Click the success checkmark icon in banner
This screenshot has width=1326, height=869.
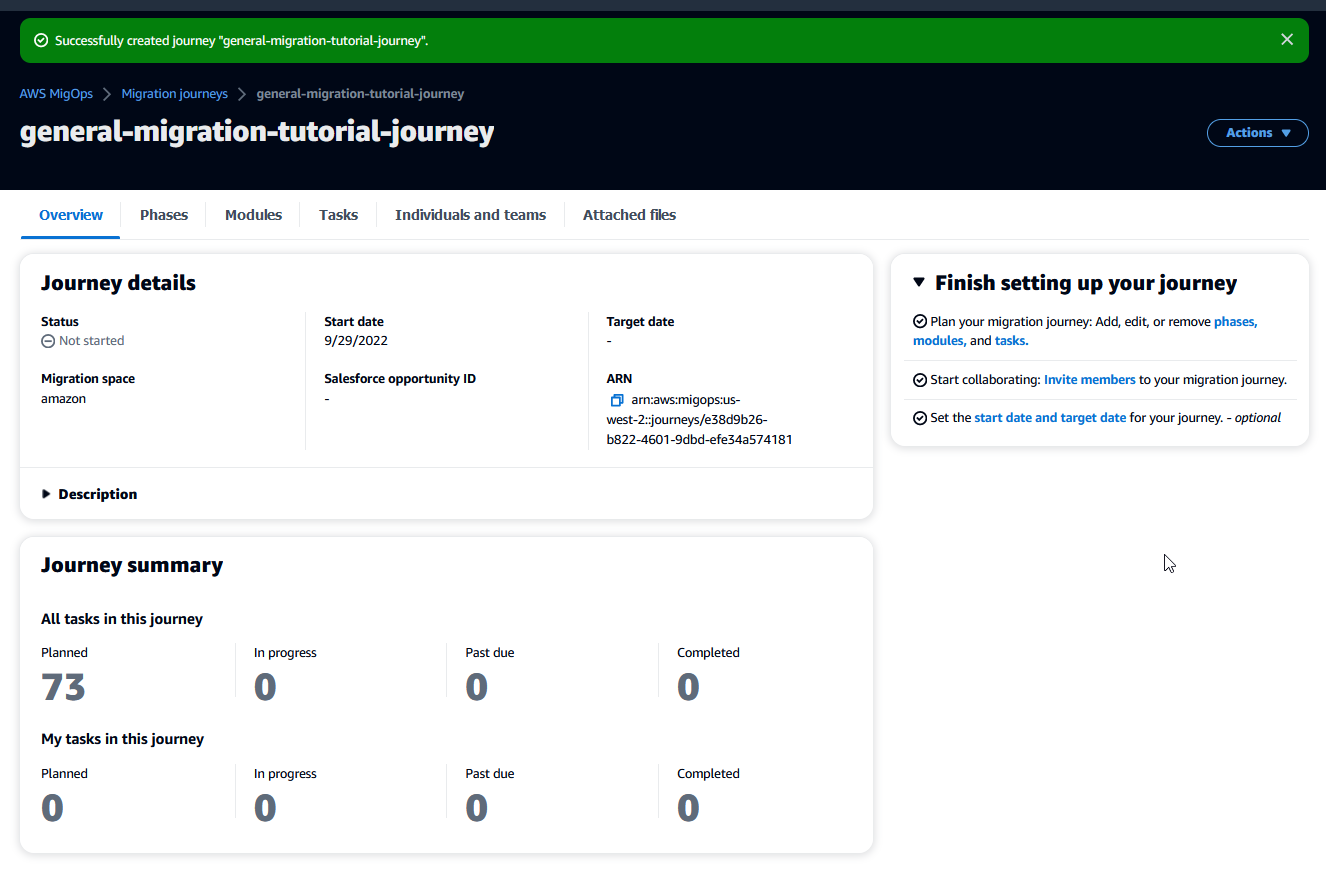[x=41, y=41]
